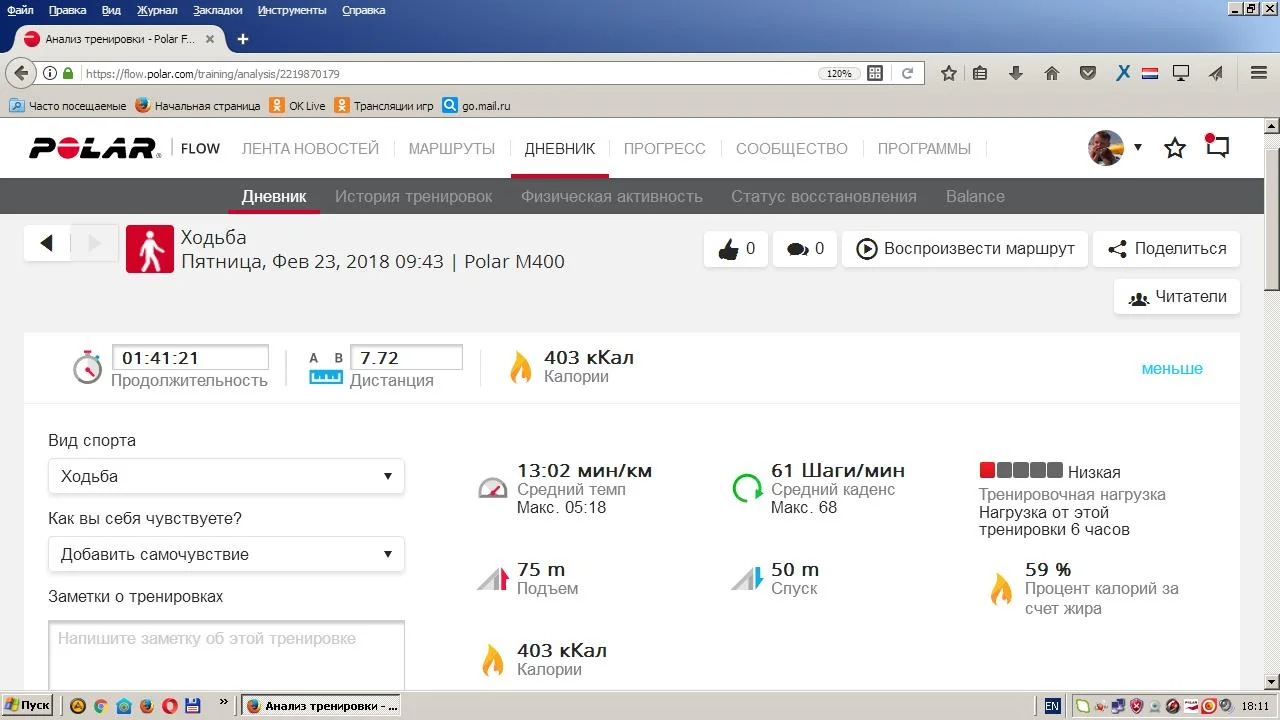
Task: Go to СООБЩЕСТВО section
Action: pyautogui.click(x=792, y=148)
